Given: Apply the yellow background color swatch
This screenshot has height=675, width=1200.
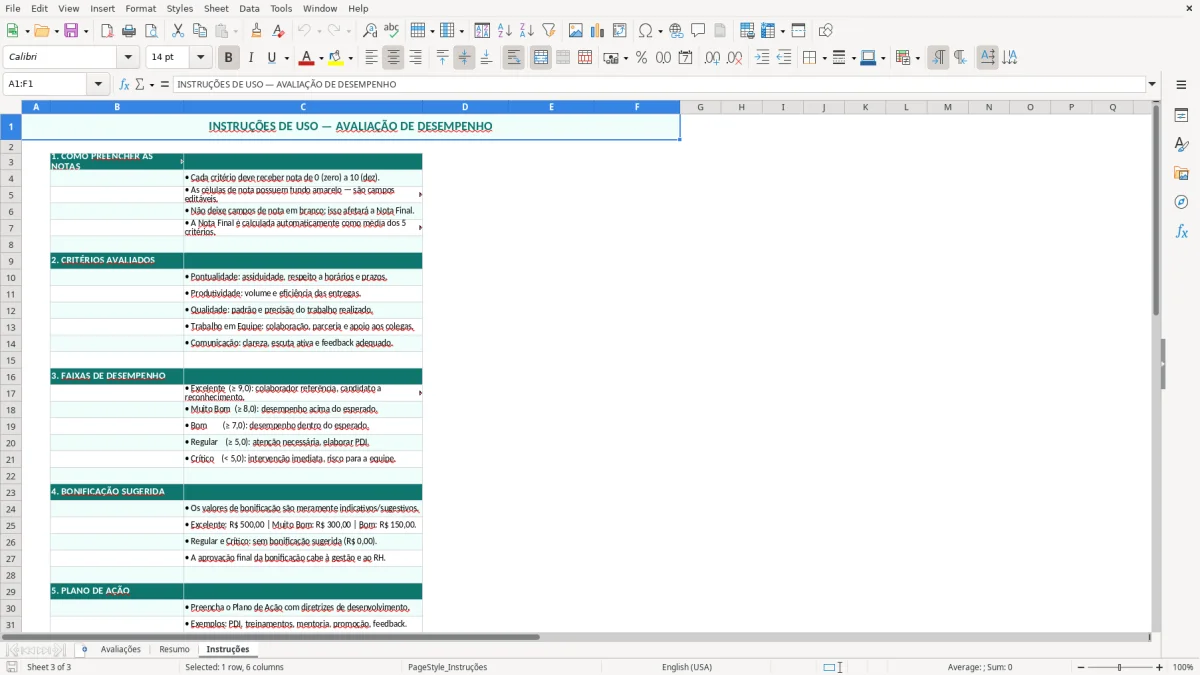Looking at the screenshot, I should click(x=336, y=58).
